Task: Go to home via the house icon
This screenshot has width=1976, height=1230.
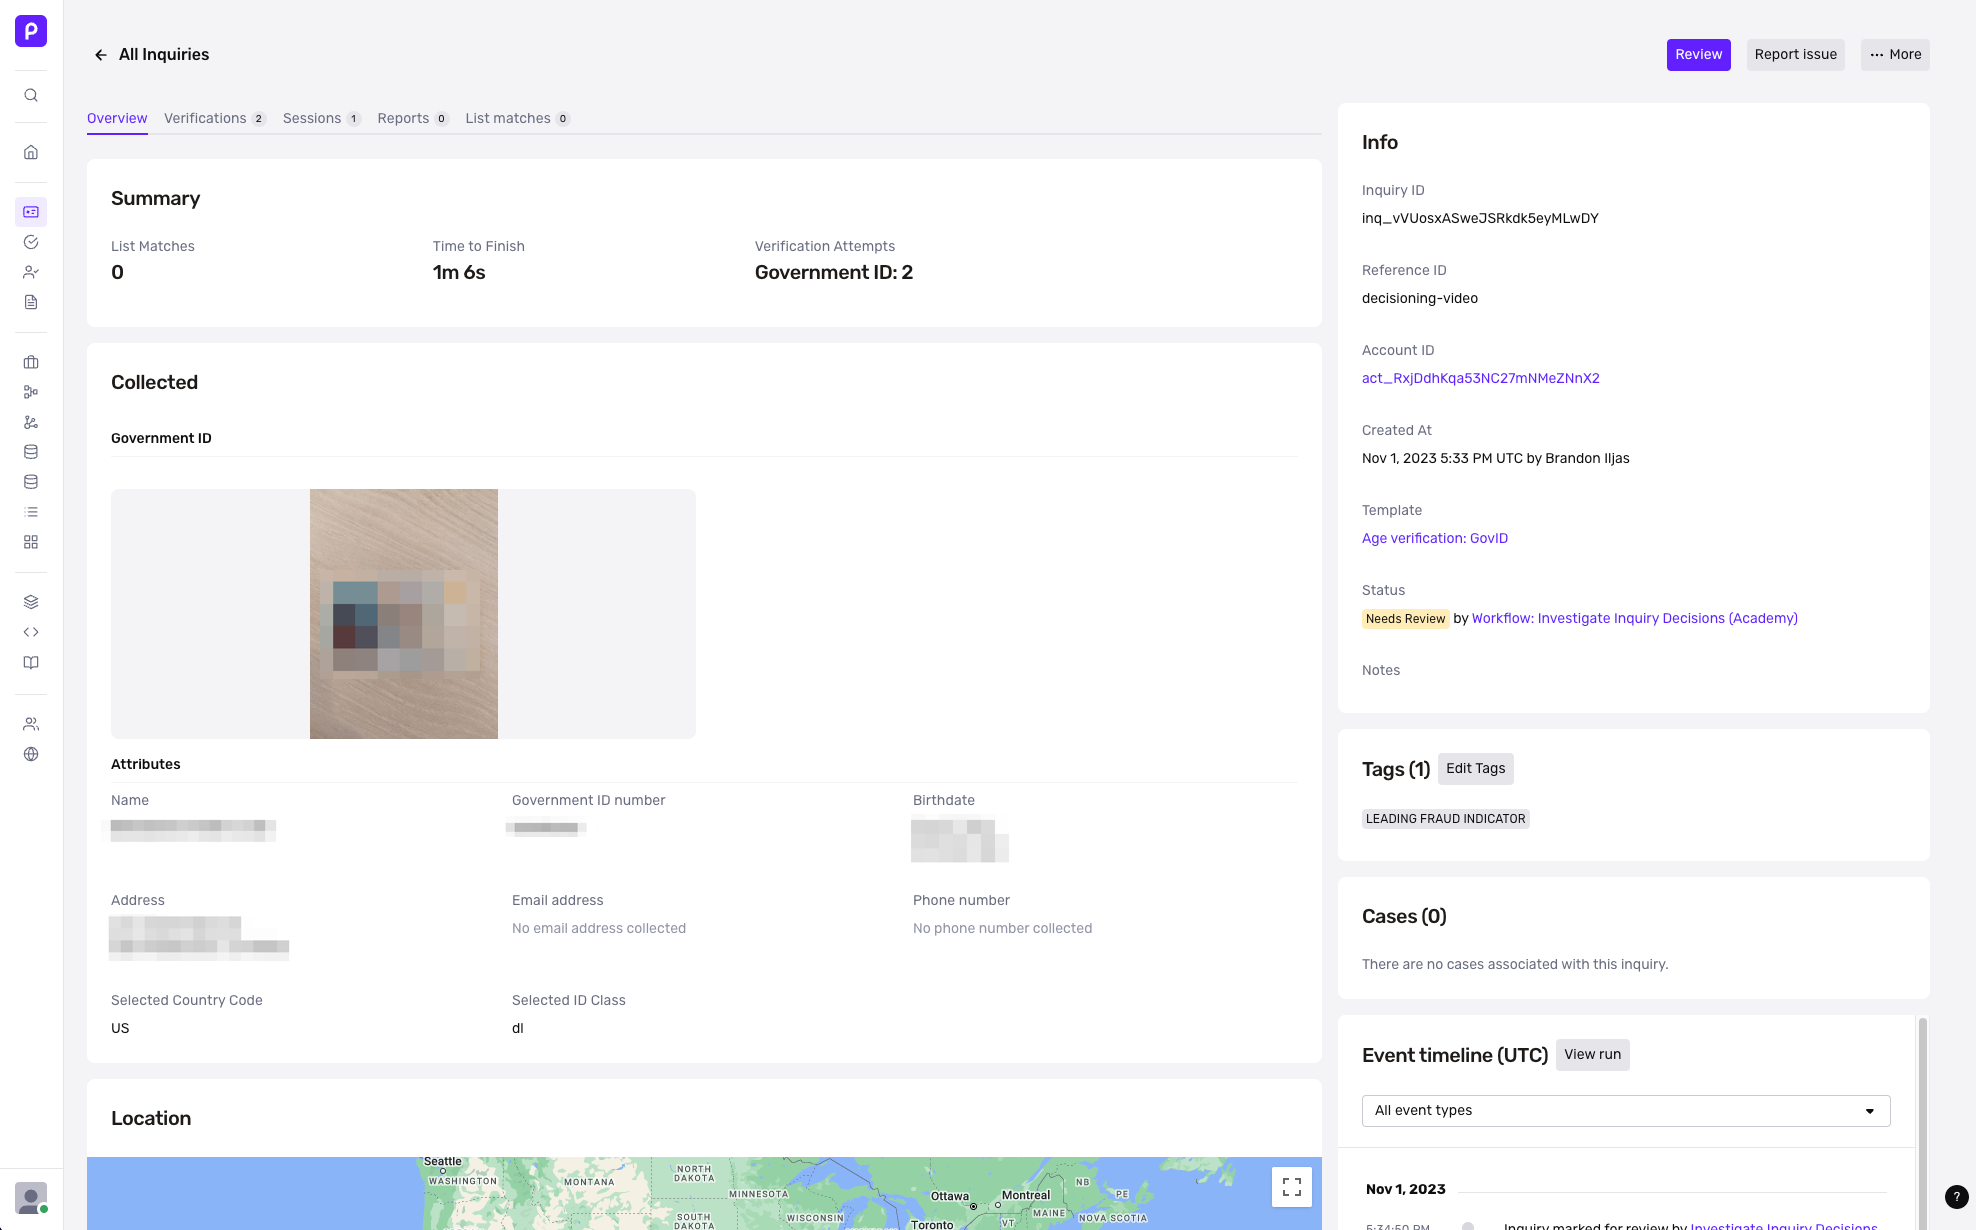Action: (31, 152)
